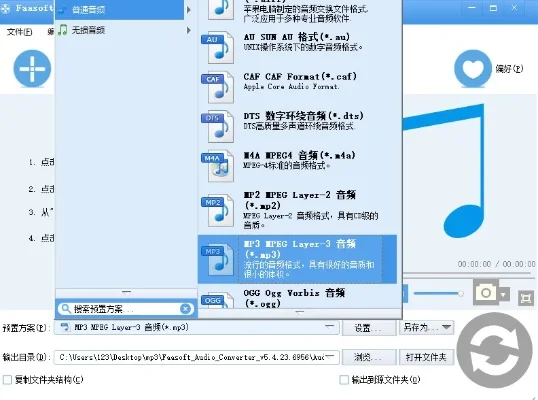The height and width of the screenshot is (400, 538).
Task: Choose the CAF format file icon
Action: pos(219,87)
